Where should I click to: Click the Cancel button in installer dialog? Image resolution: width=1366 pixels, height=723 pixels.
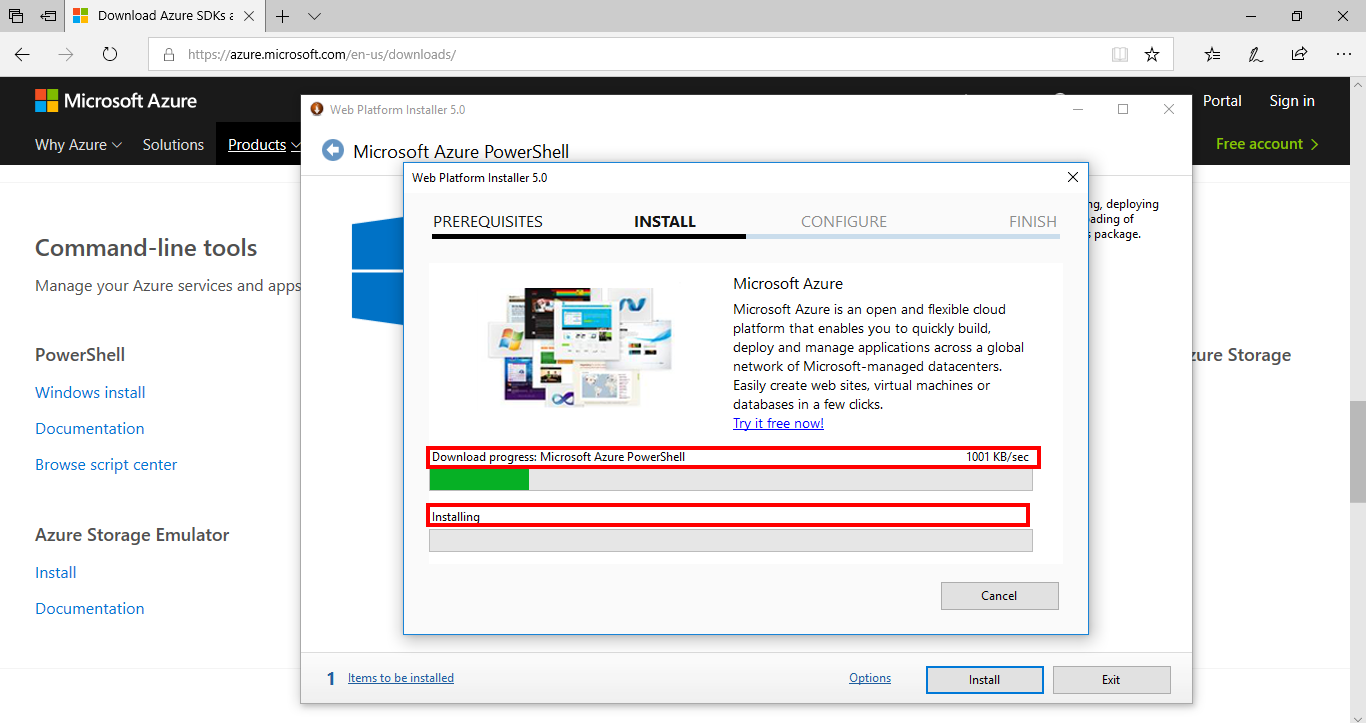pos(999,595)
